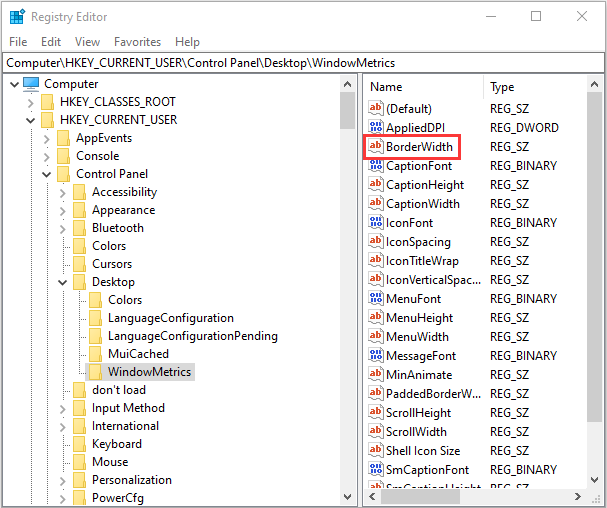Select the IconTitleWrap value name
The height and width of the screenshot is (508, 607).
[x=422, y=261]
